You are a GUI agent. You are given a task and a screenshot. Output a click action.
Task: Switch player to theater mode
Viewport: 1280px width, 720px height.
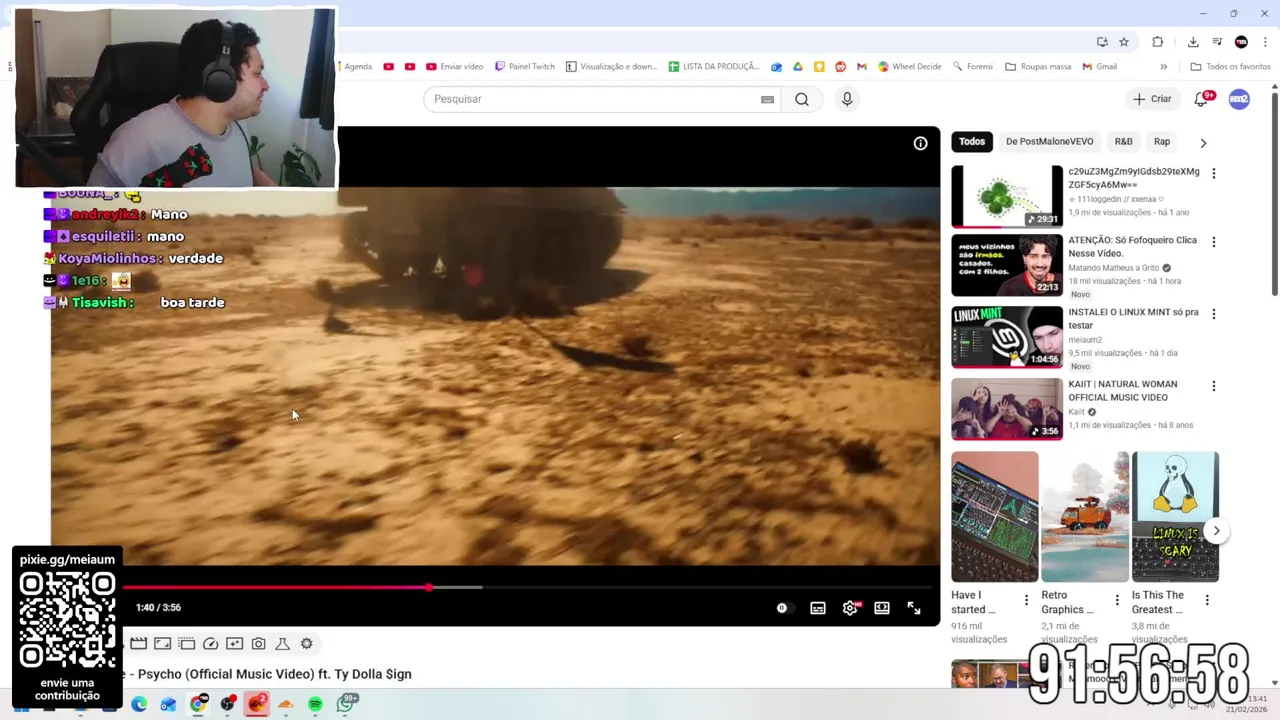(x=882, y=608)
